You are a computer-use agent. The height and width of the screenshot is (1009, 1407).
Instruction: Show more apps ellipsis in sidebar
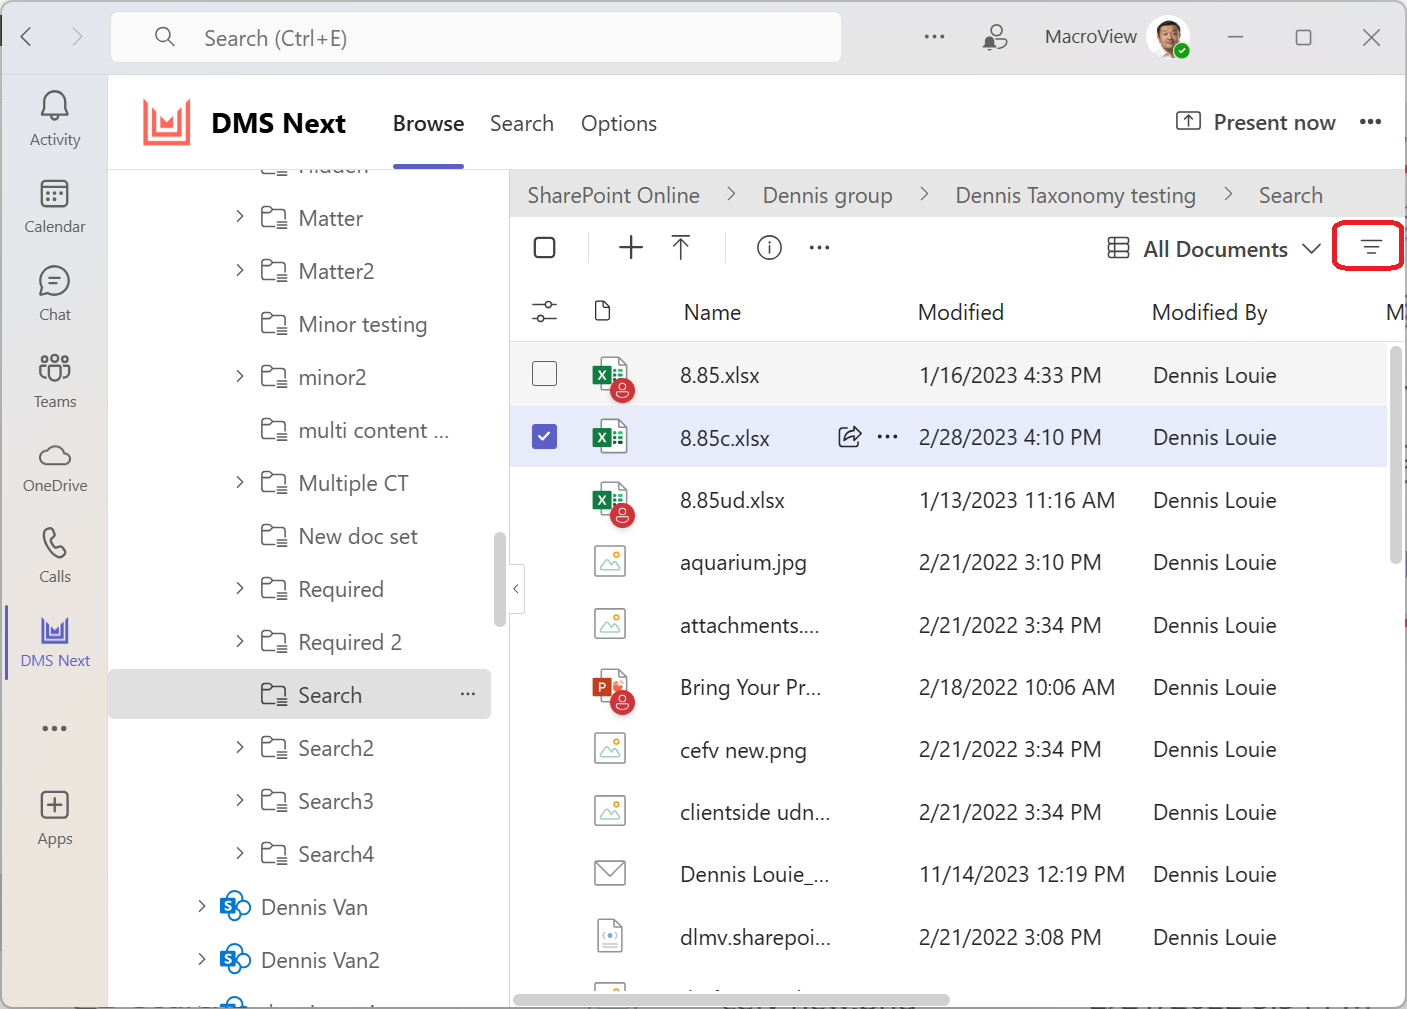tap(54, 728)
